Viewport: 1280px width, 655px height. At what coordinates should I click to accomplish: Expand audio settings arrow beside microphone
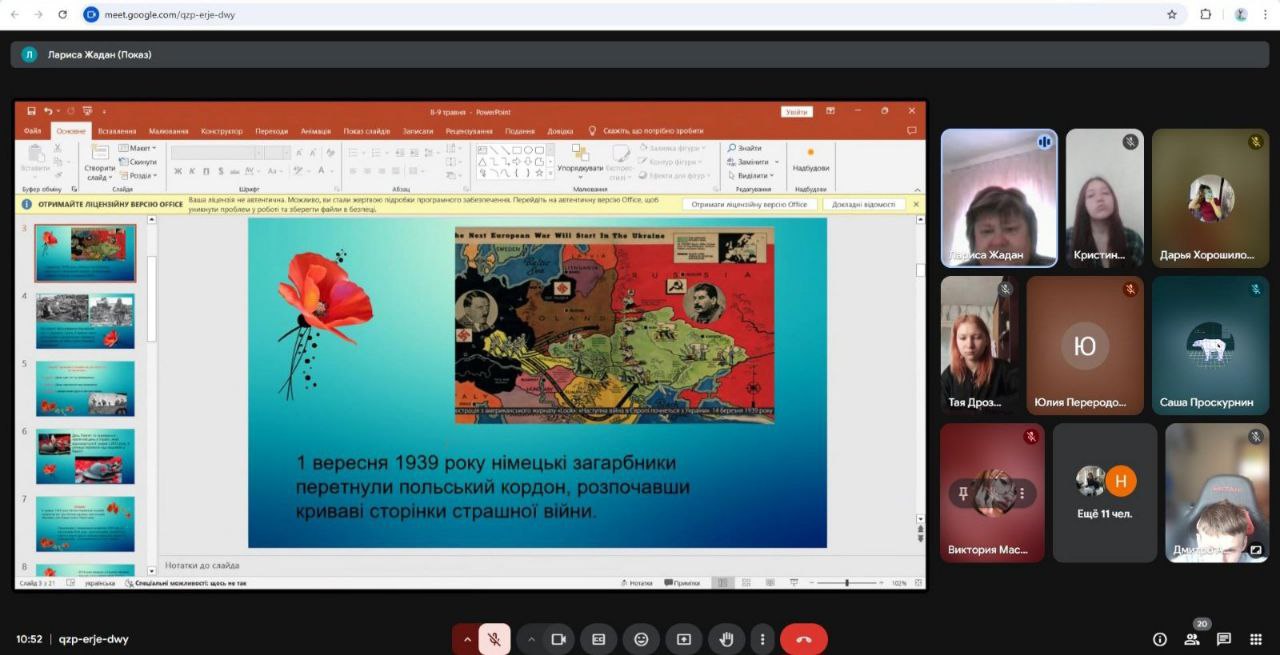tap(466, 639)
